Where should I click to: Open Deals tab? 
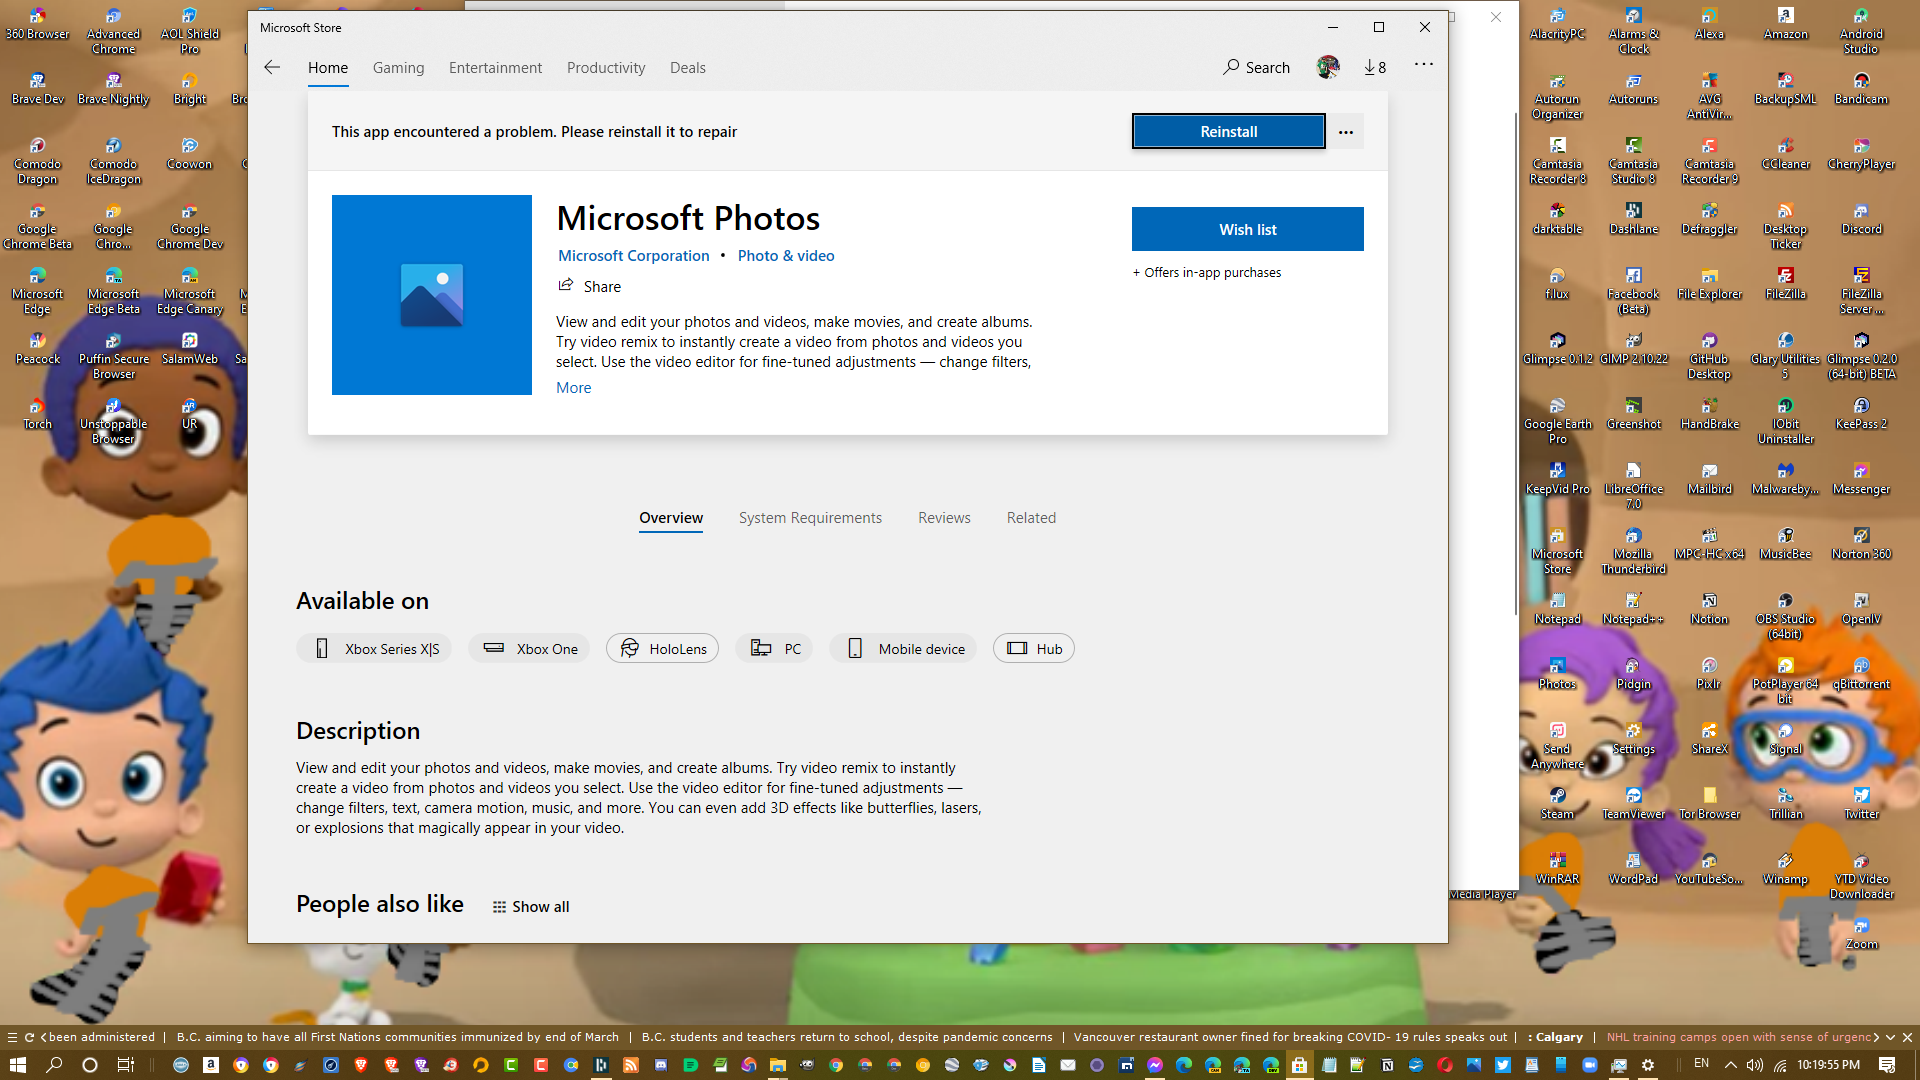point(688,67)
